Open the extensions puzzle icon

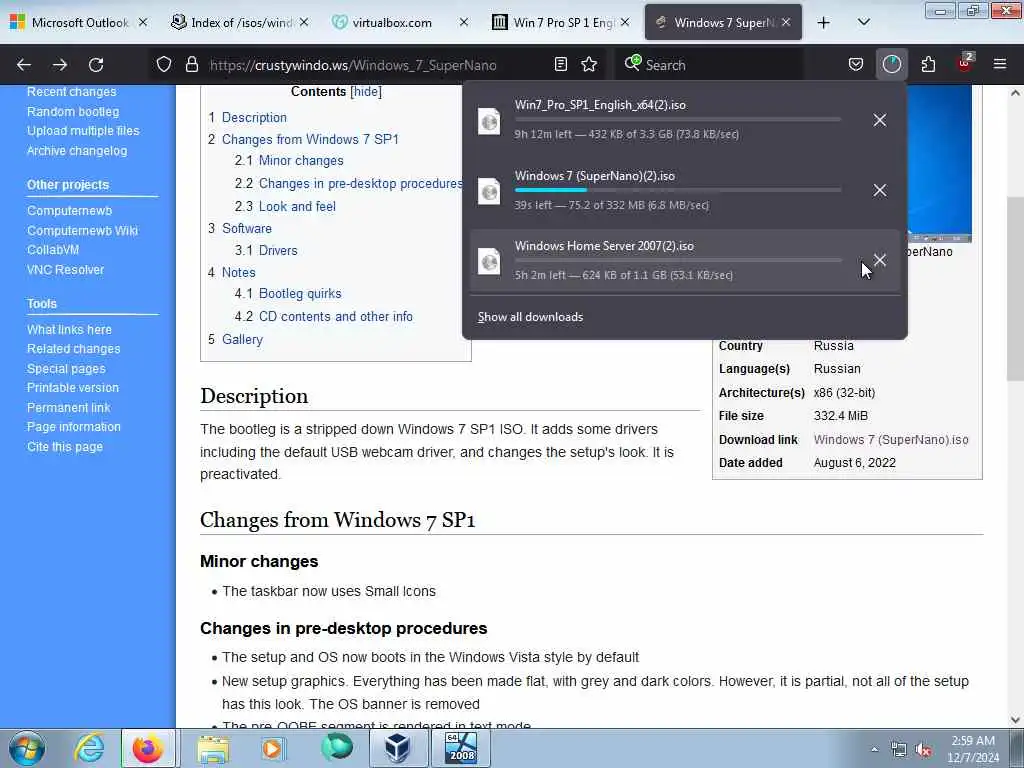pyautogui.click(x=928, y=64)
